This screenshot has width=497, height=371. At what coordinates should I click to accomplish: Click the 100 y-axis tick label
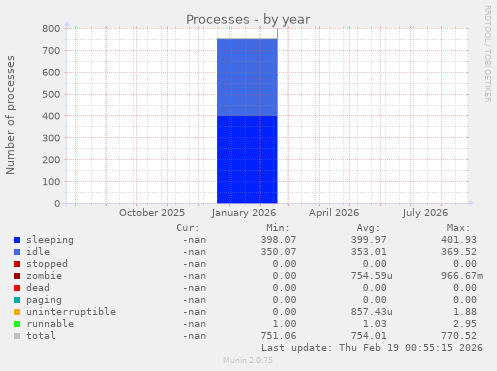[x=51, y=182]
